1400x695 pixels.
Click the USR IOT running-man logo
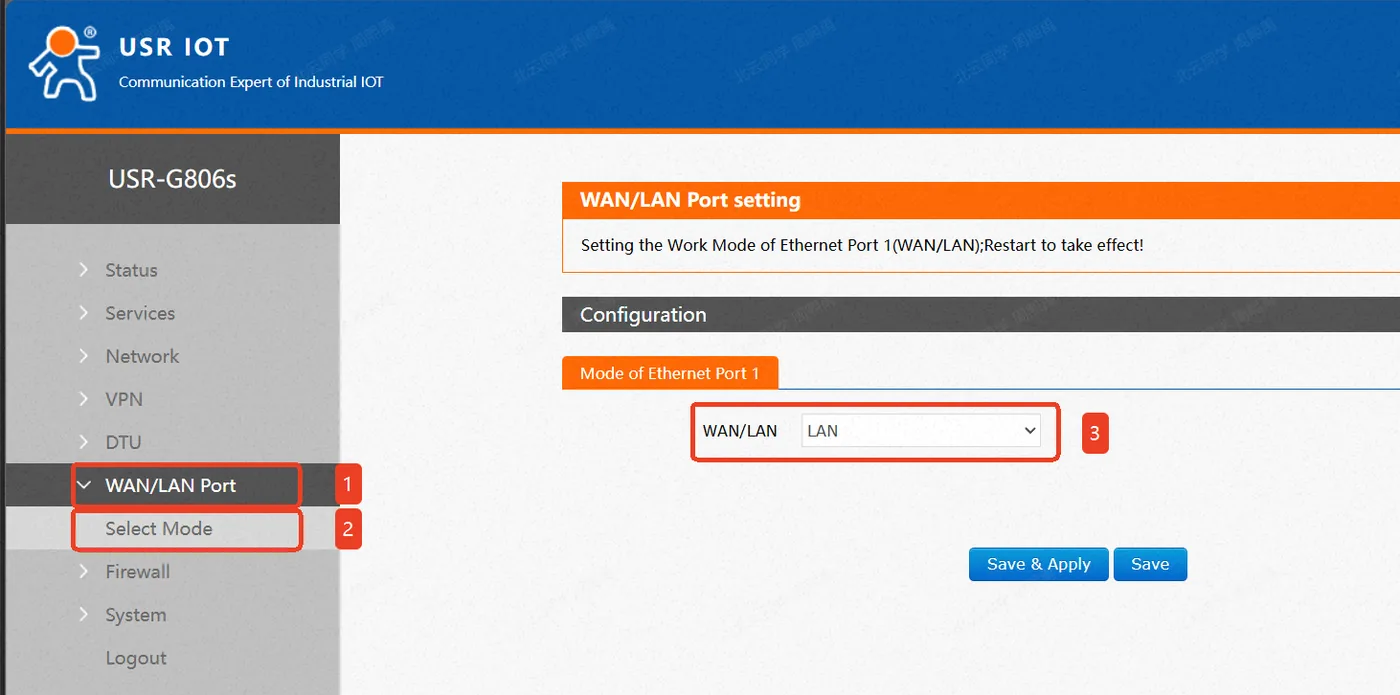65,63
